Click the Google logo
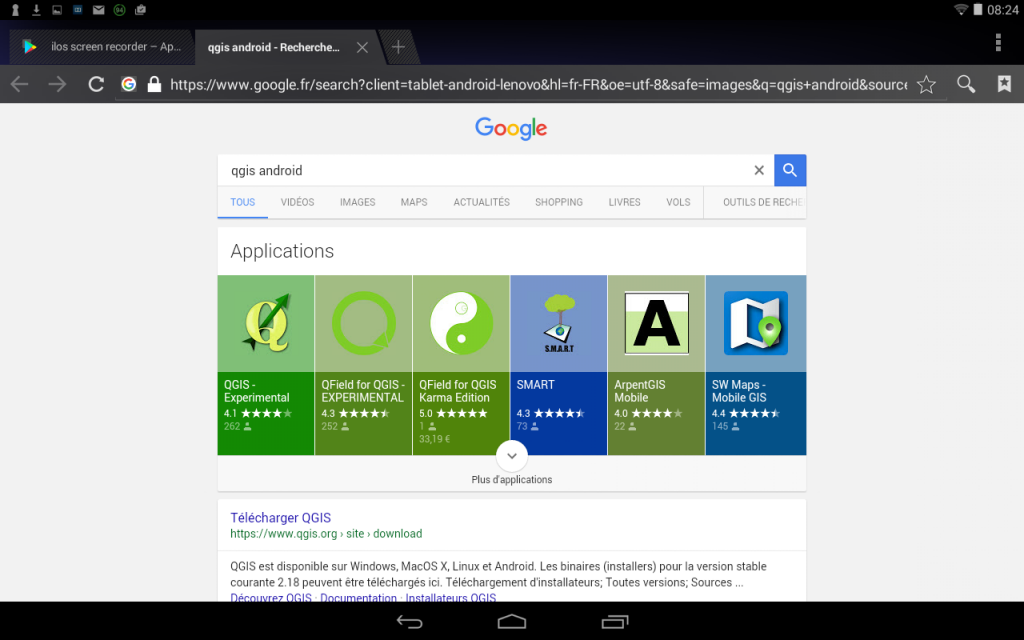Screen dimensions: 1024x640 click(511, 129)
